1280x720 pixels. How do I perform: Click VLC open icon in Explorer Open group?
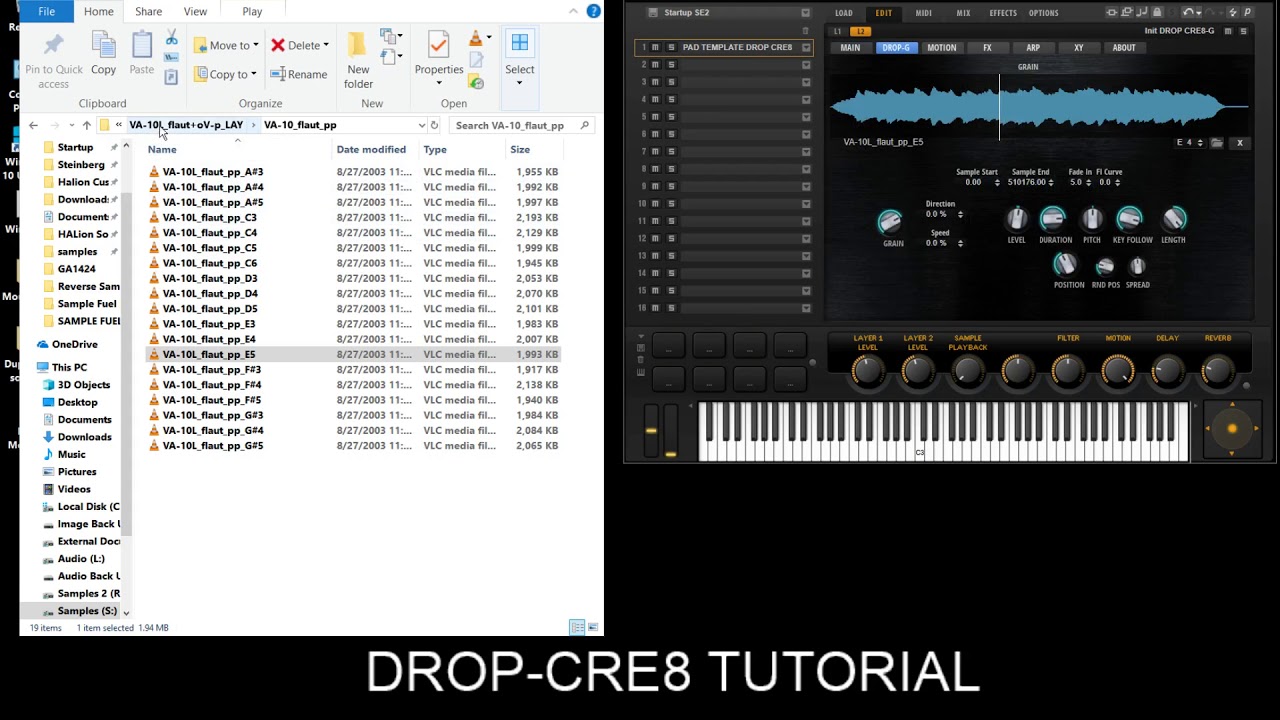coord(476,38)
